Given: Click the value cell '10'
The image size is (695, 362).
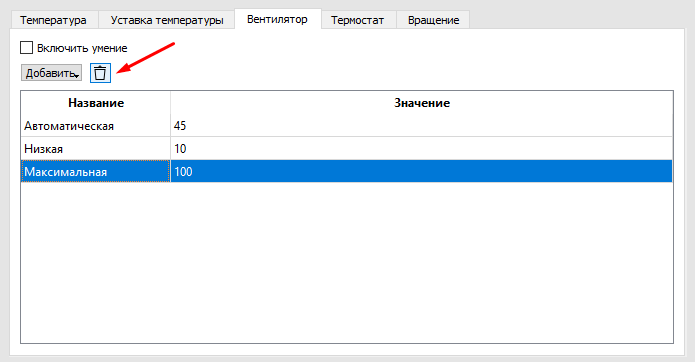Looking at the screenshot, I should [x=422, y=149].
